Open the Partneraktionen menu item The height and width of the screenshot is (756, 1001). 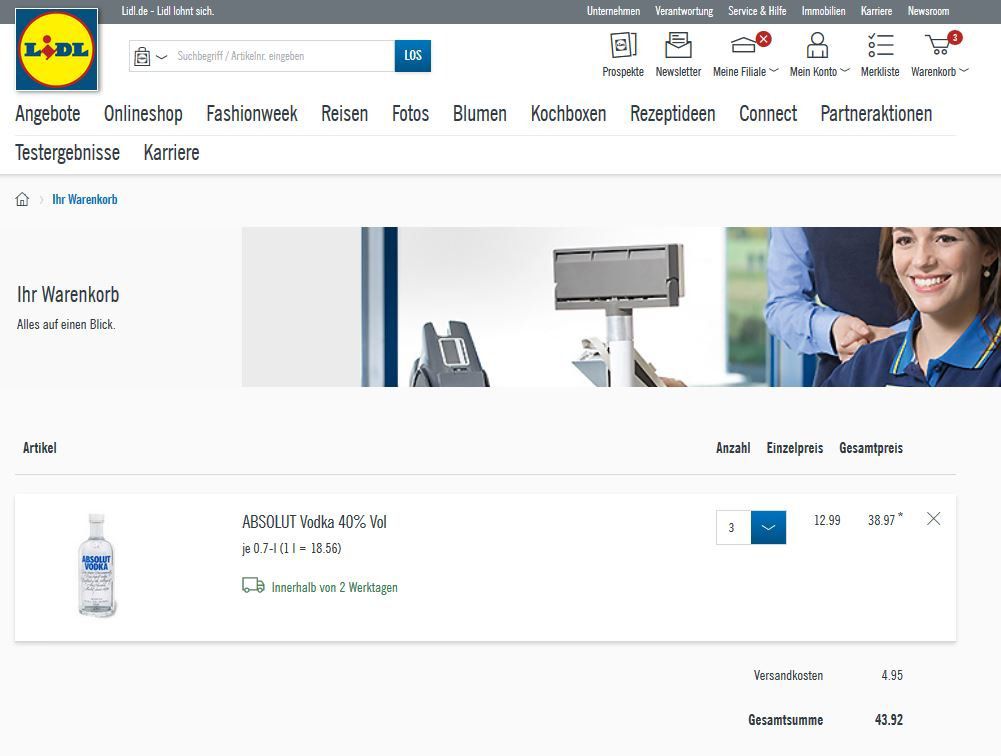(876, 114)
